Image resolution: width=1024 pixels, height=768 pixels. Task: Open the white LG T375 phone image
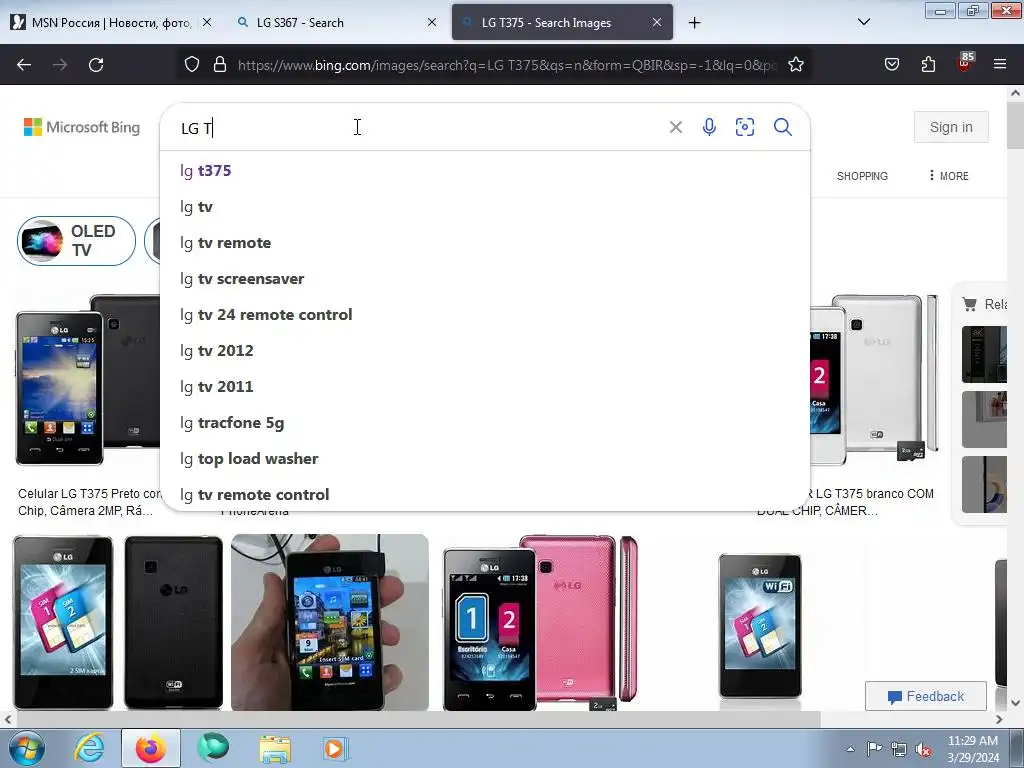coord(875,379)
